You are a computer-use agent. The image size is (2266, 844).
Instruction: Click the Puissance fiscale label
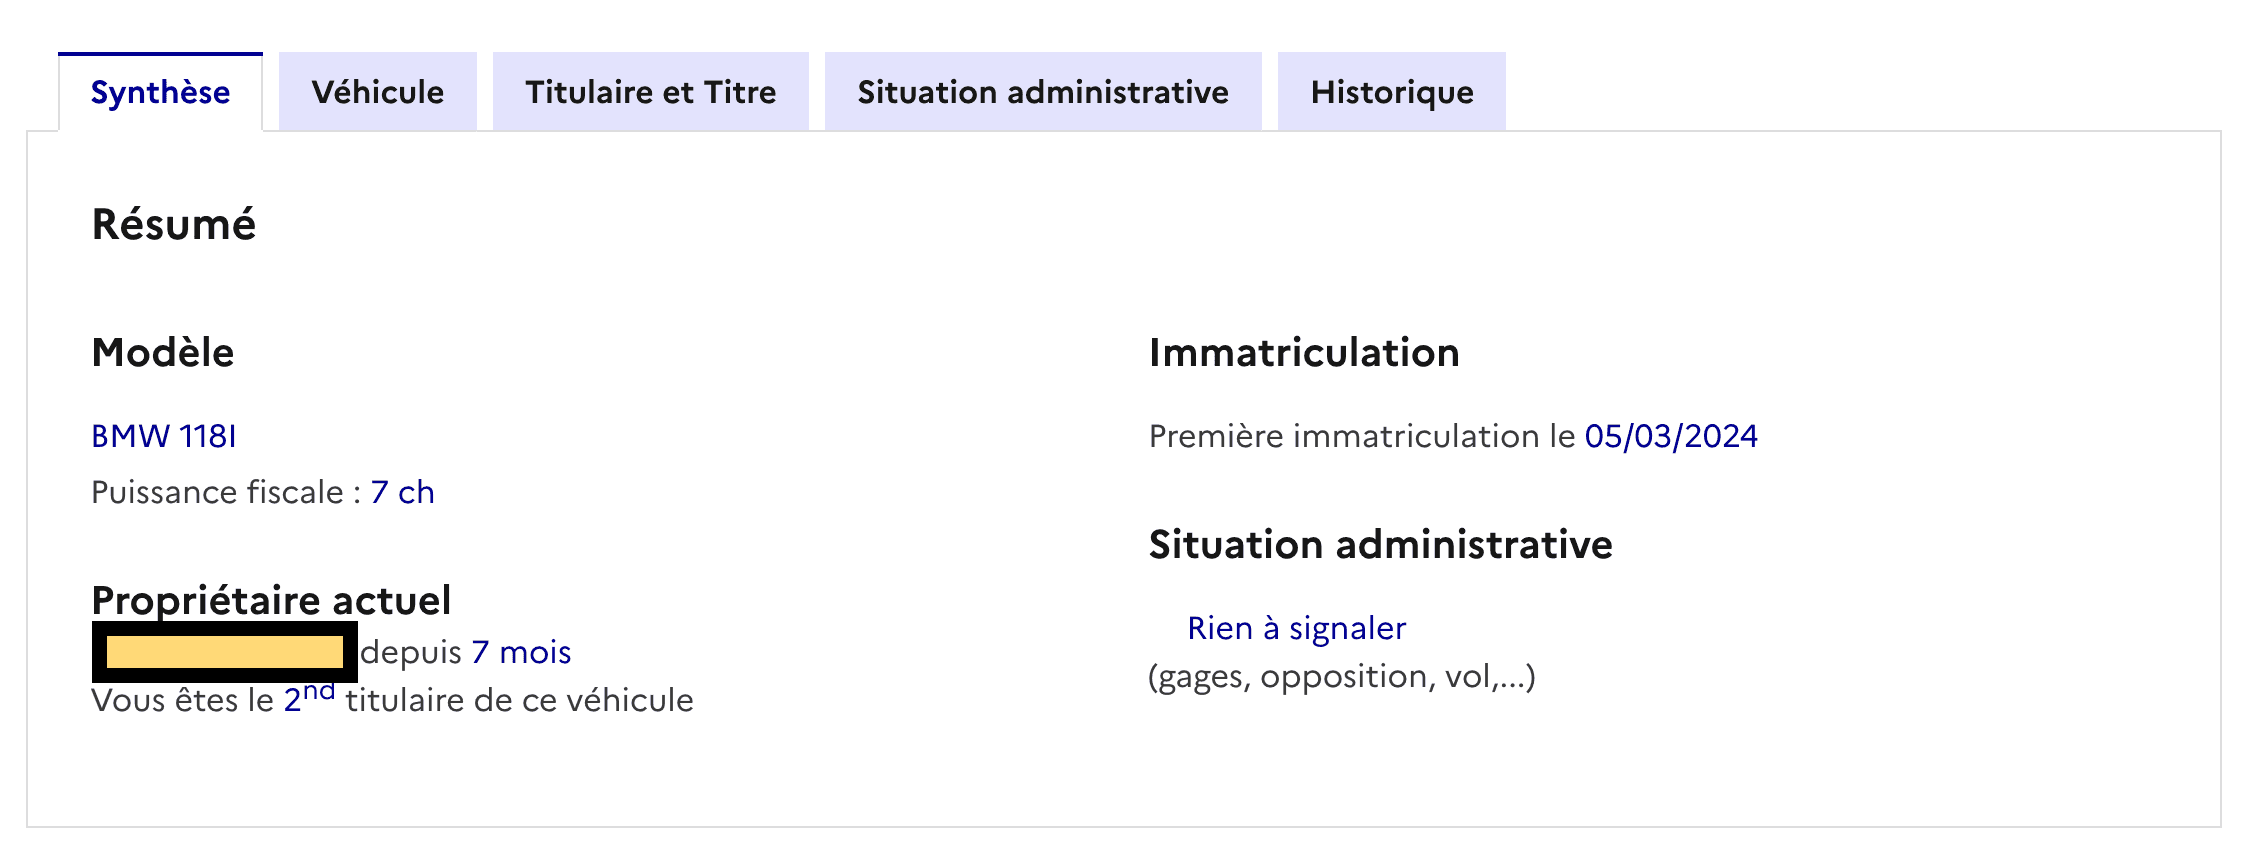(220, 492)
